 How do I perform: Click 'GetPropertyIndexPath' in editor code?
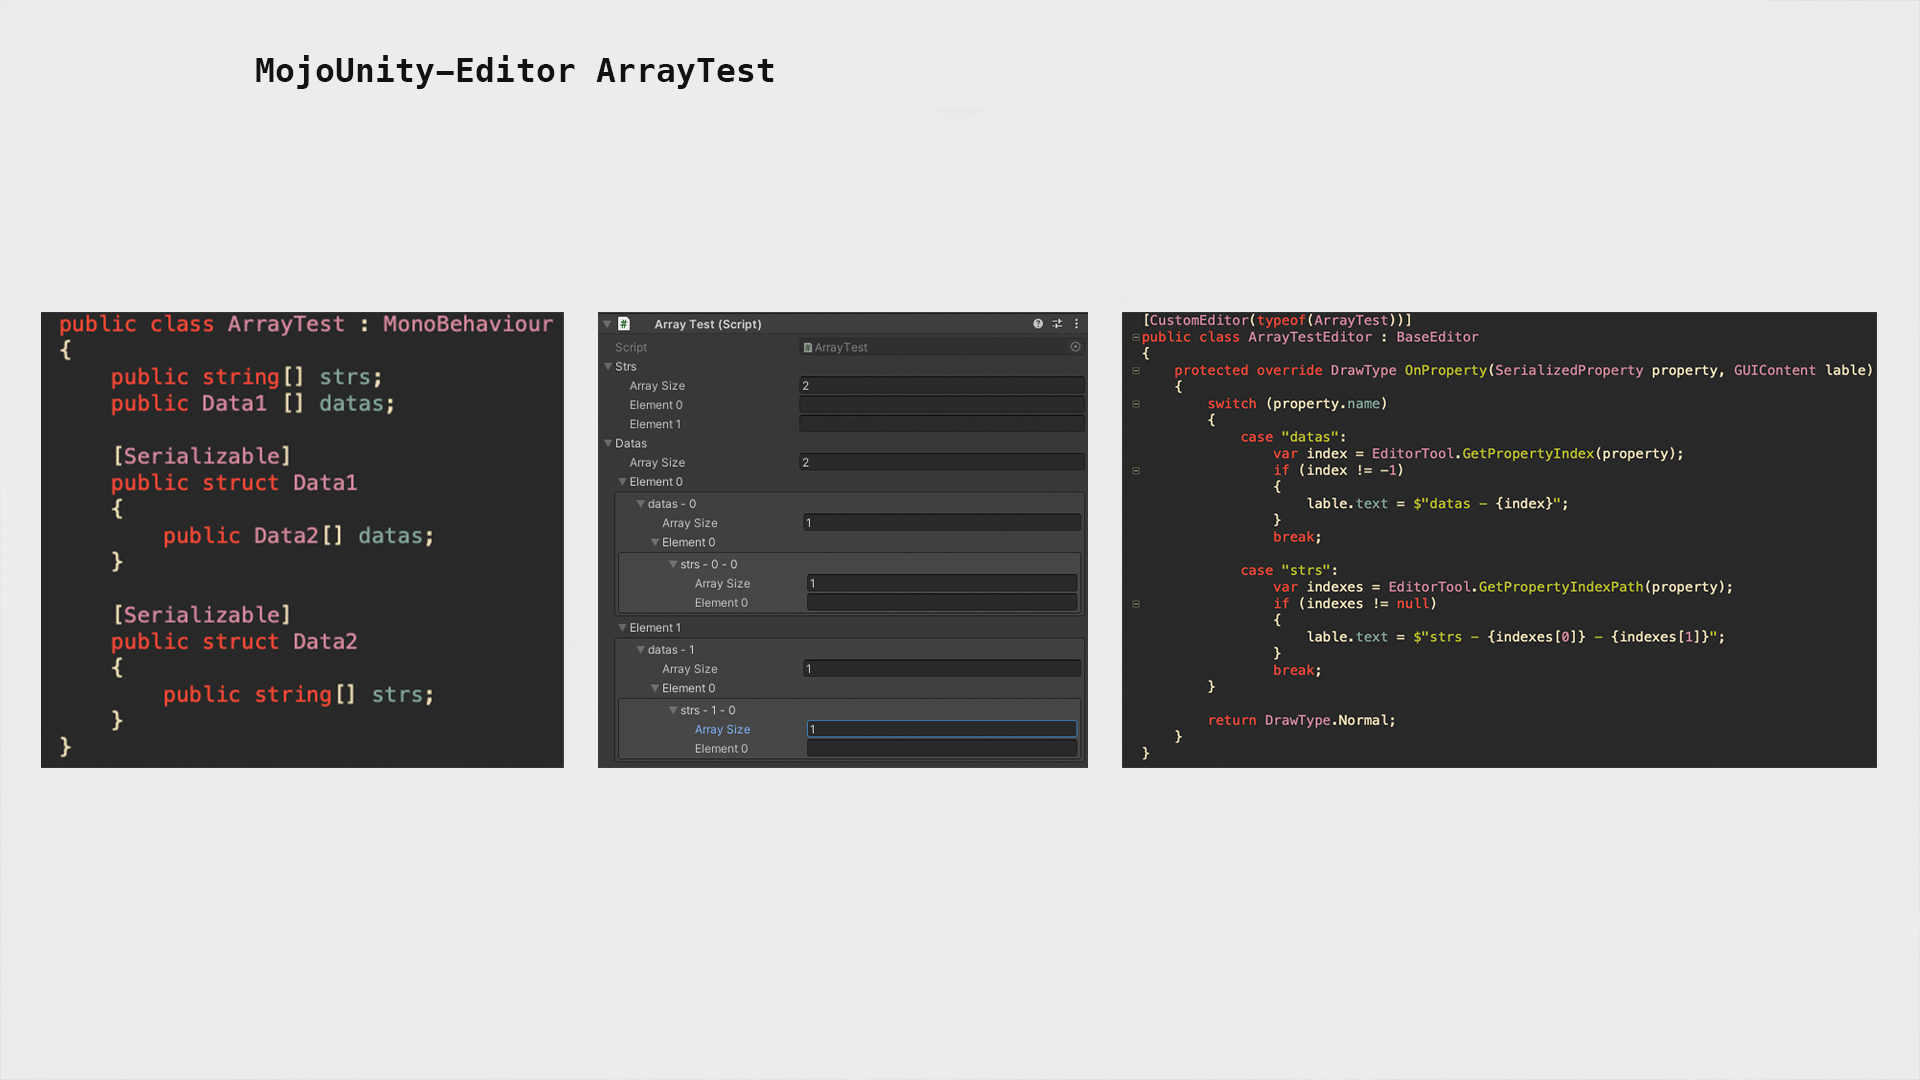point(1561,587)
